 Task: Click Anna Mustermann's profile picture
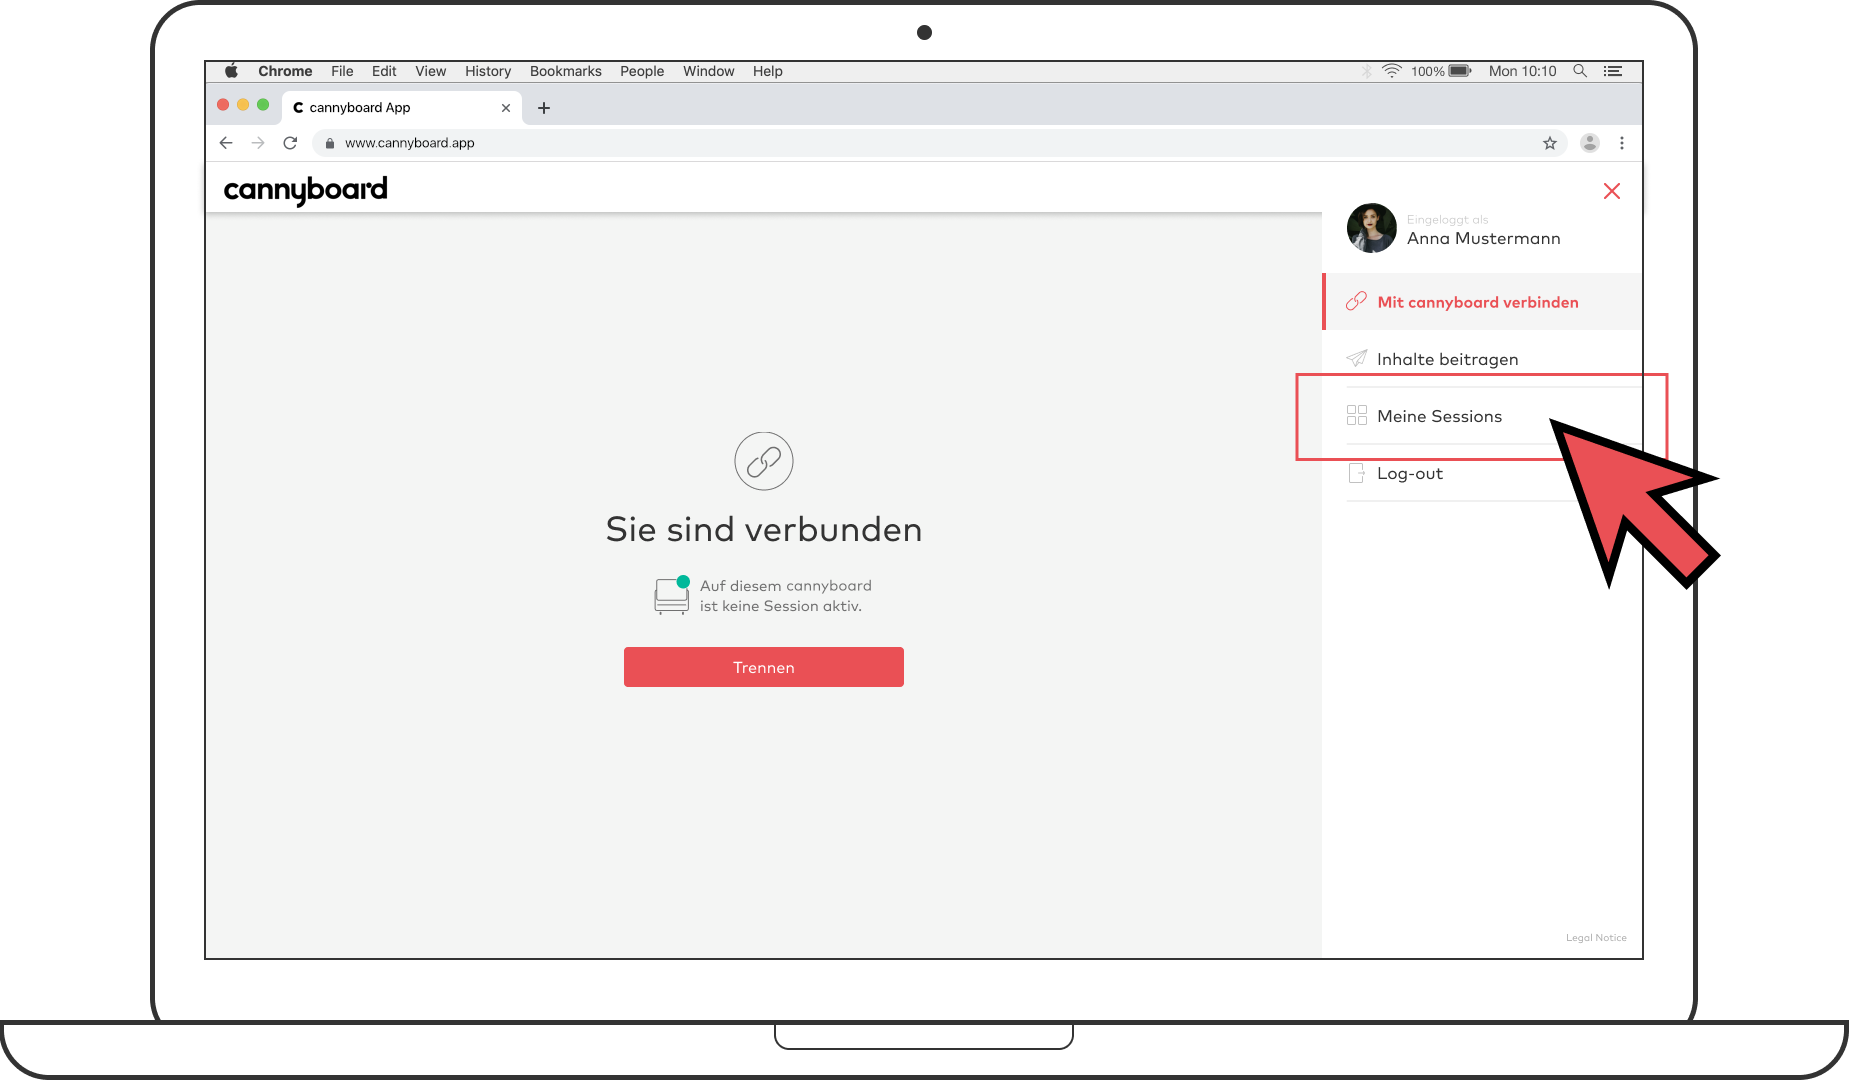pos(1372,228)
